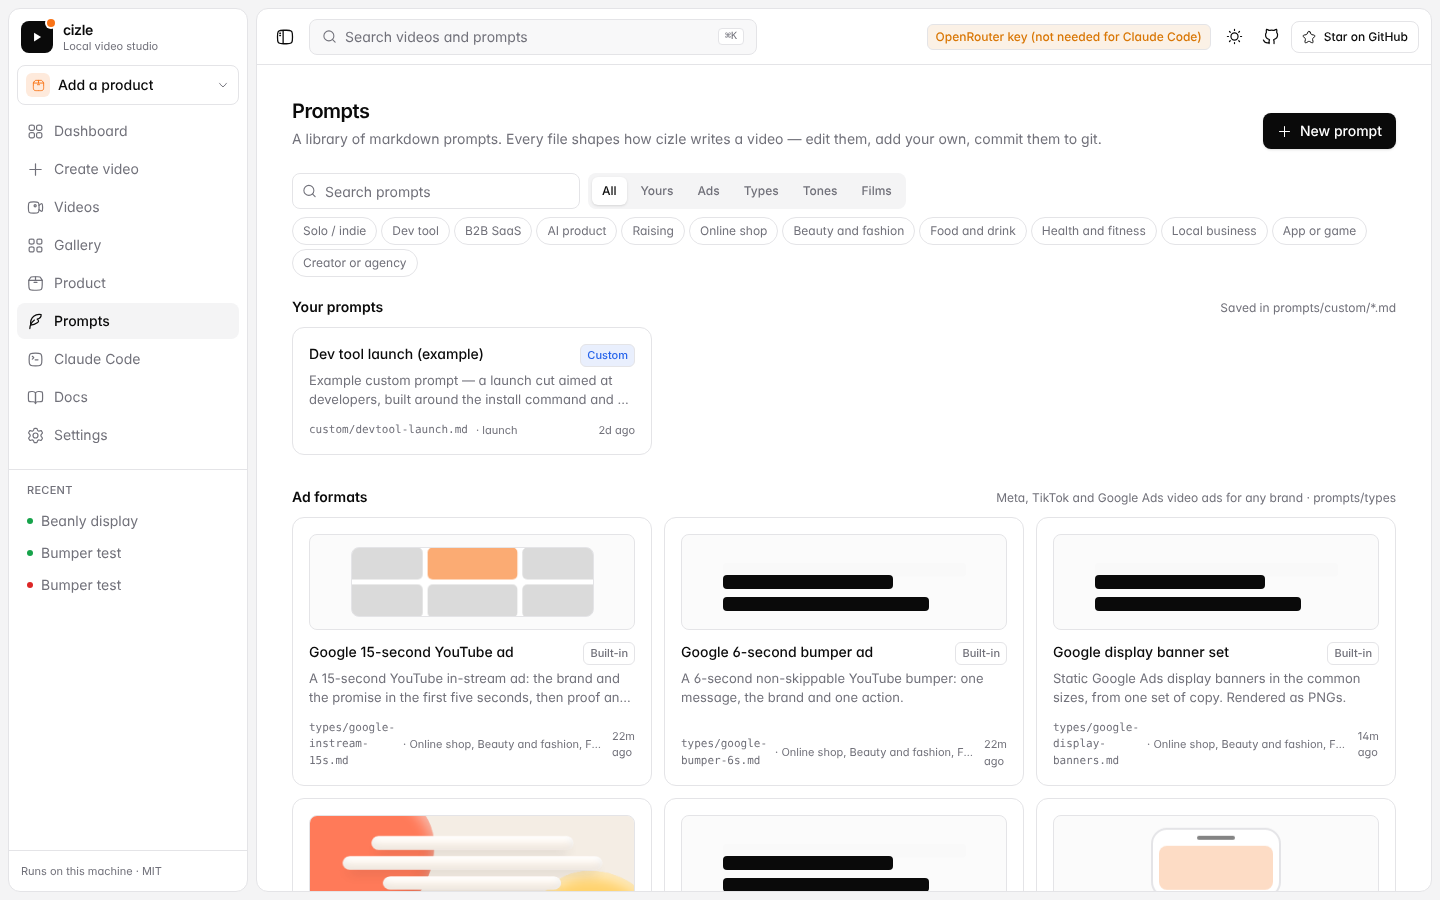Switch to the Films tab
The width and height of the screenshot is (1440, 900).
(x=876, y=191)
